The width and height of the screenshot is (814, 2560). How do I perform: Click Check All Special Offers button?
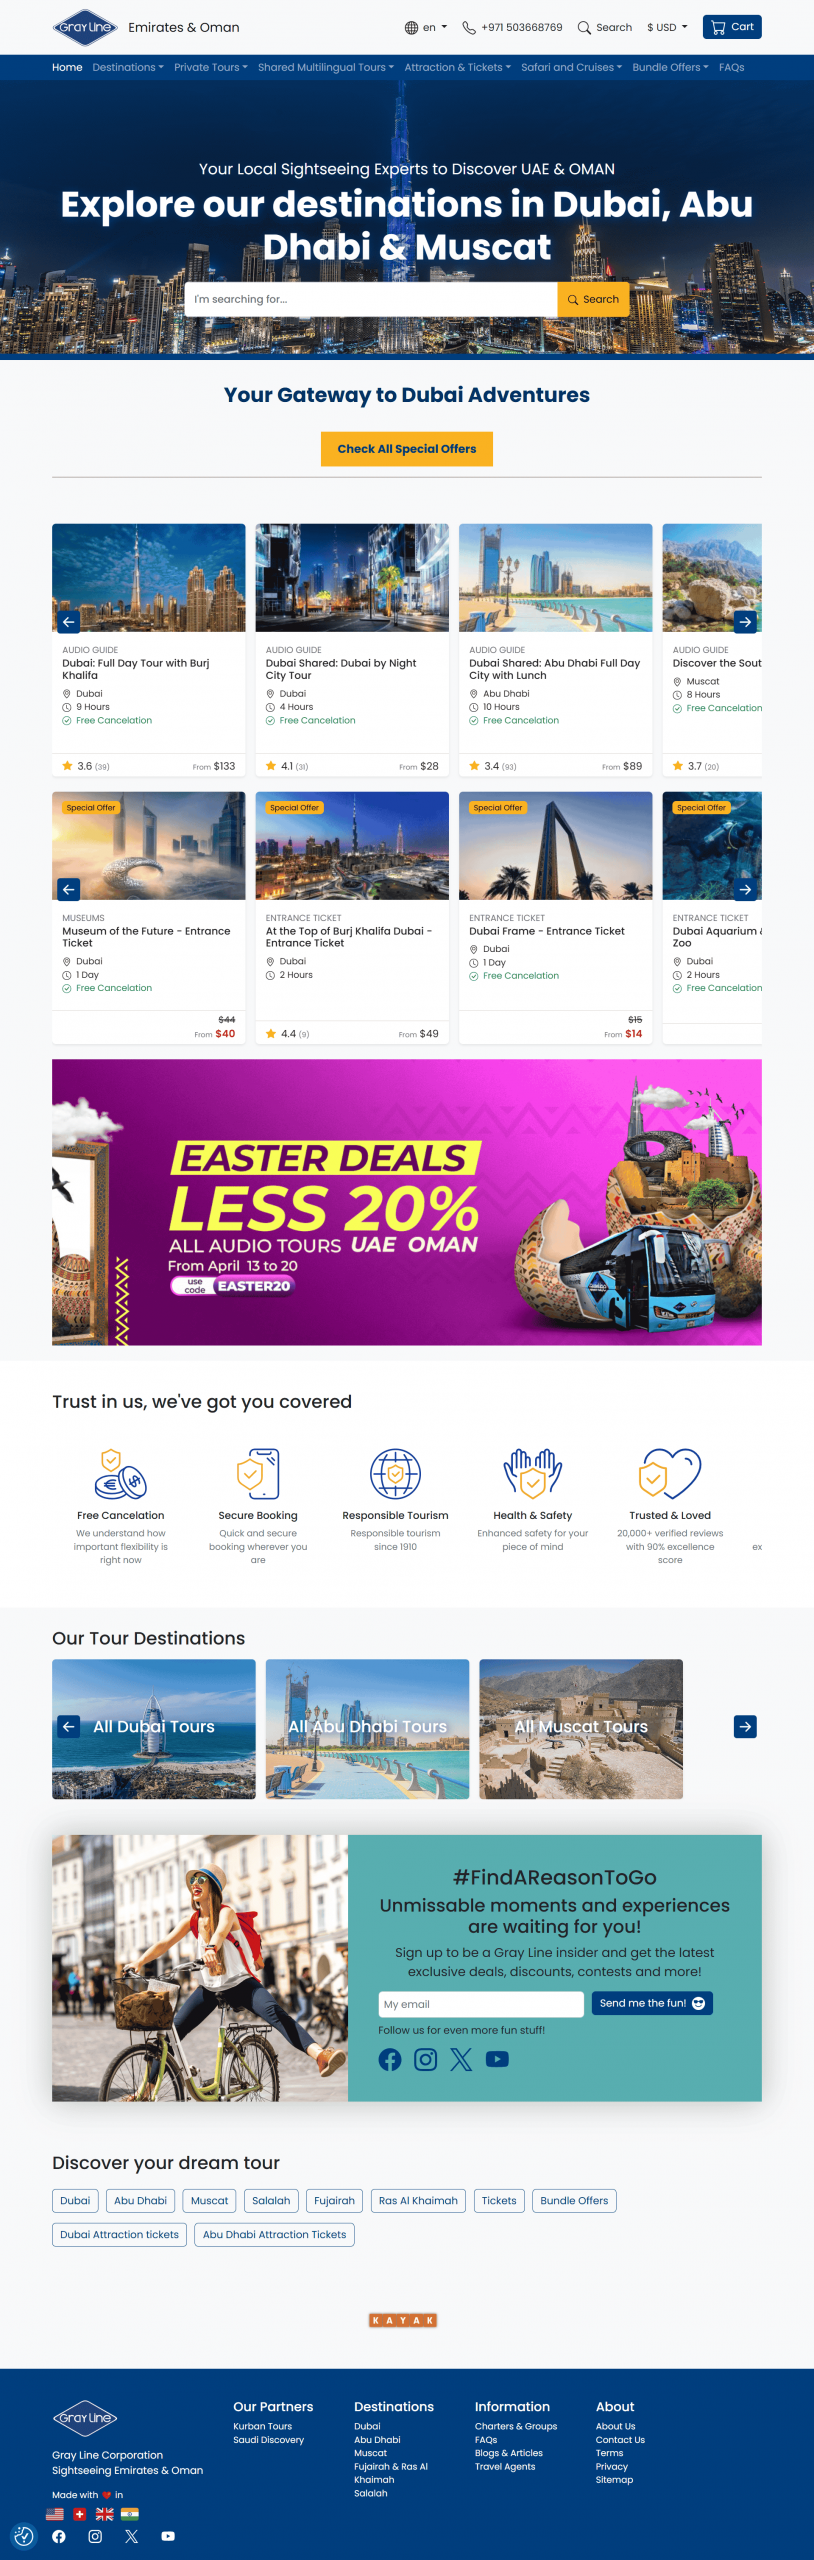point(407,449)
